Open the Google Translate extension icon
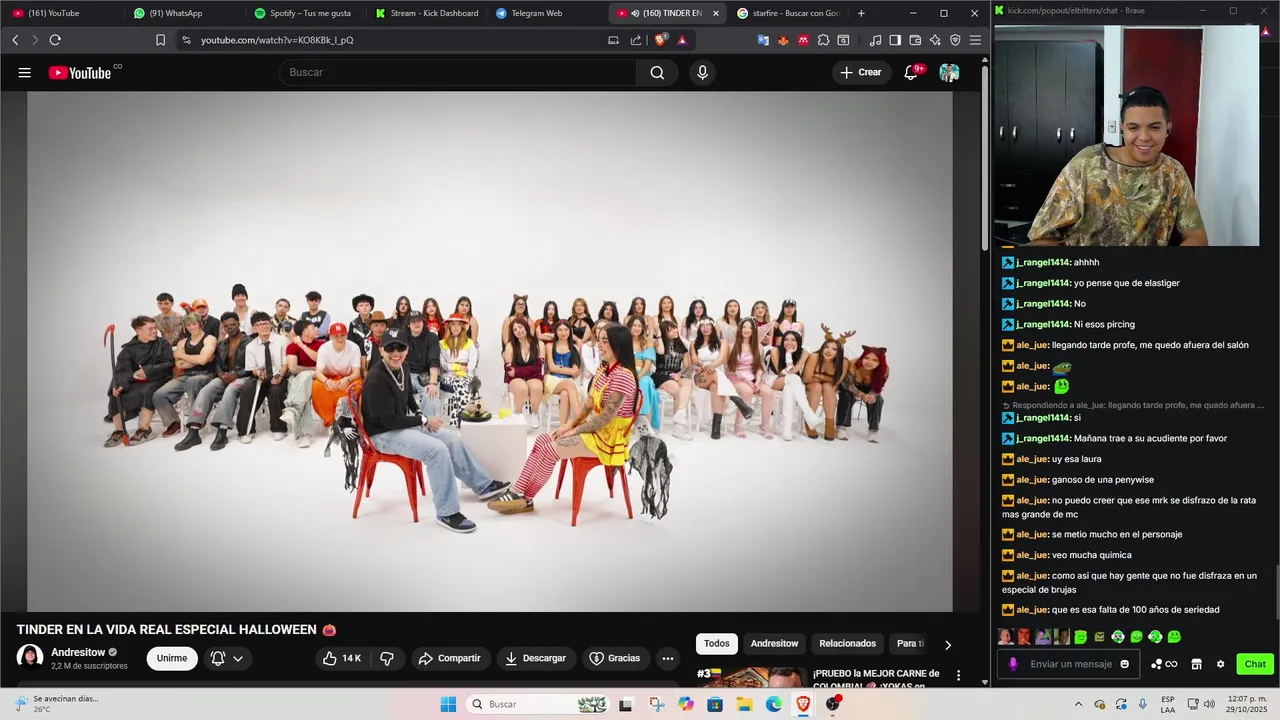The image size is (1280, 720). point(763,40)
